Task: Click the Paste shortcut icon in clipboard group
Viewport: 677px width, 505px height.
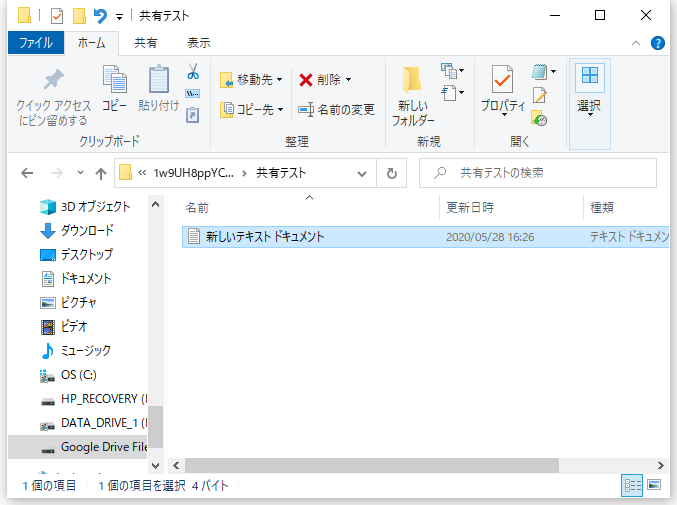Action: (x=193, y=115)
